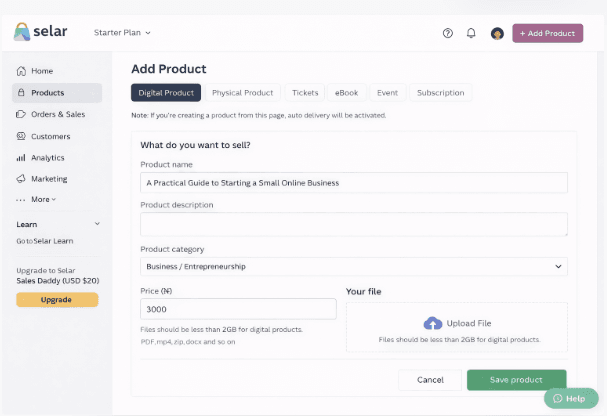607x416 pixels.
Task: Click the Analytics bar chart icon
Action: point(21,158)
